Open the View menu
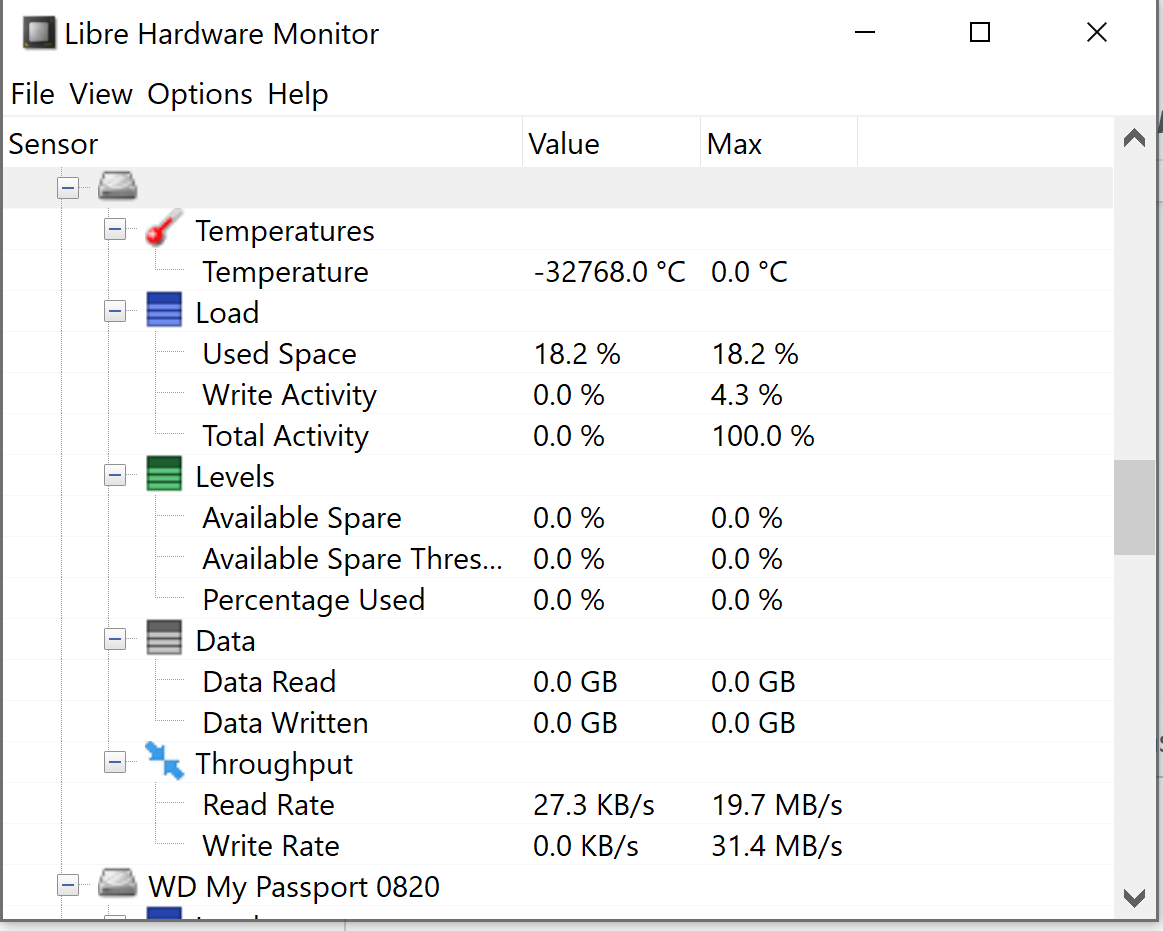 [99, 93]
